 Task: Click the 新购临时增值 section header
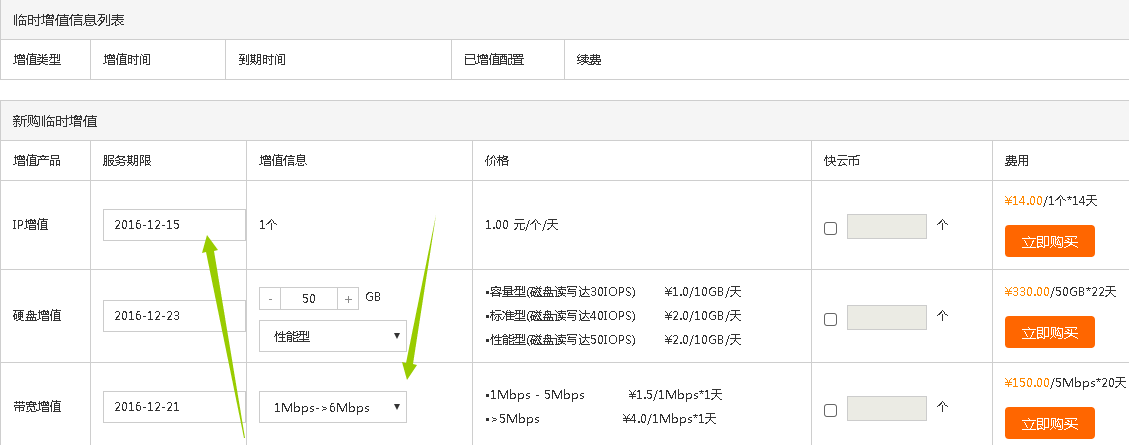(x=54, y=121)
